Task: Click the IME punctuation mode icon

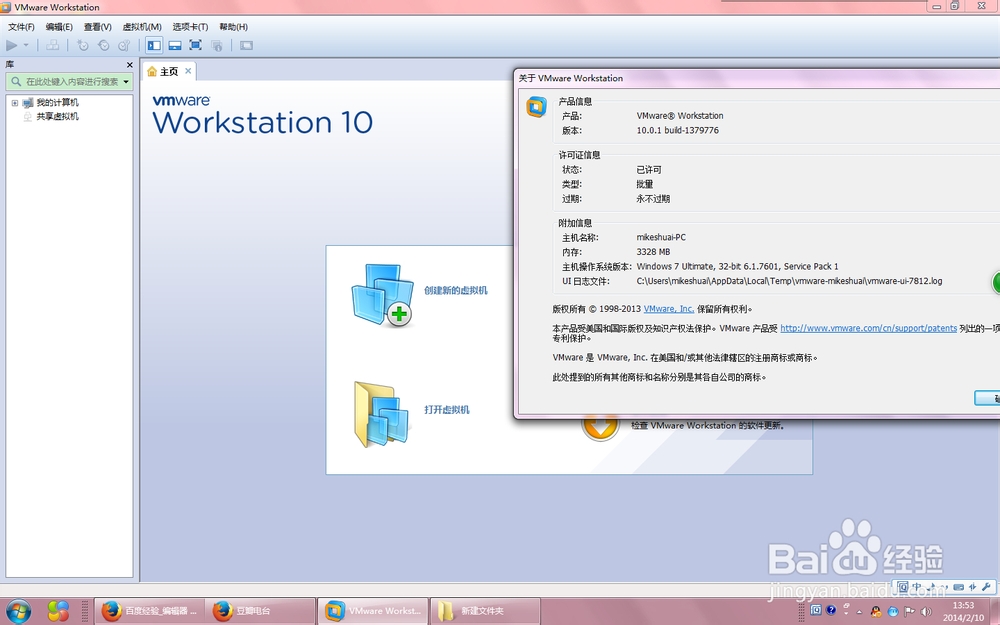Action: [945, 586]
